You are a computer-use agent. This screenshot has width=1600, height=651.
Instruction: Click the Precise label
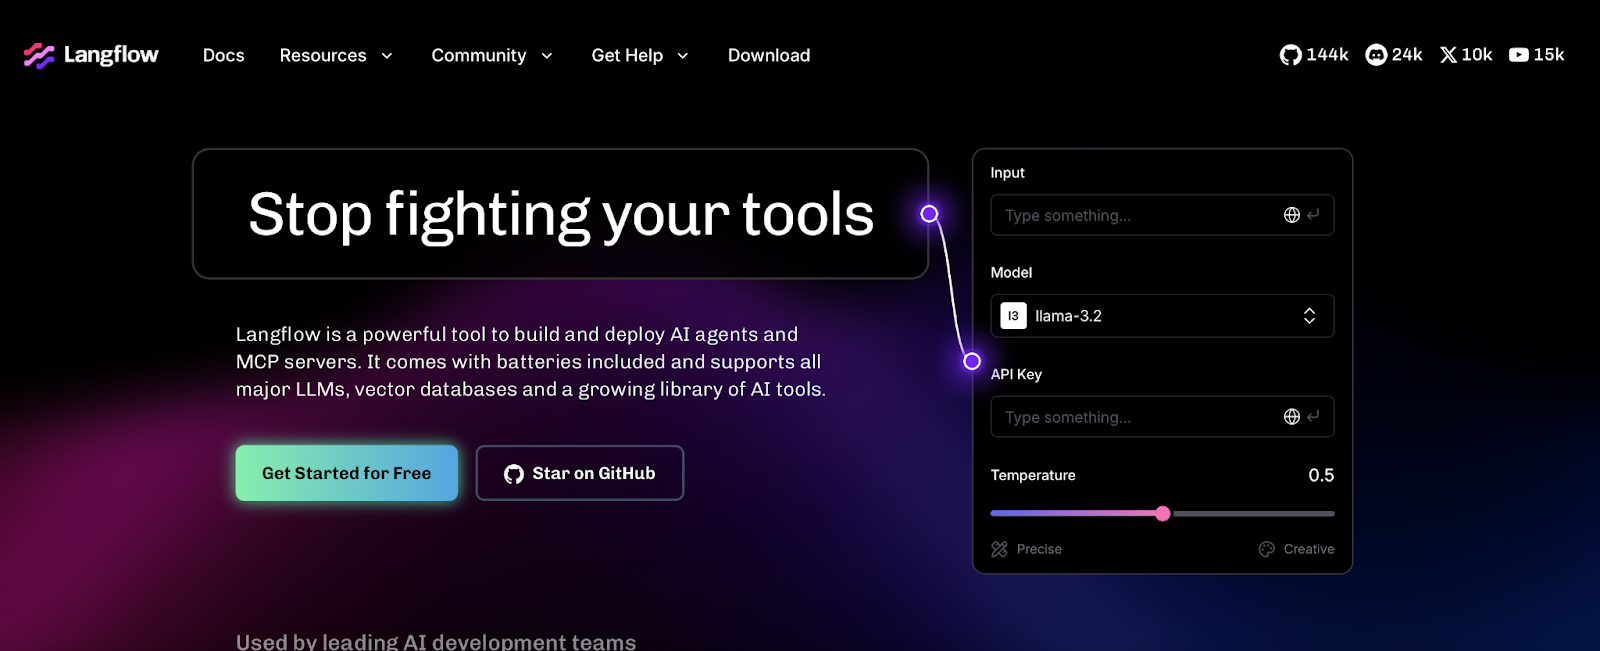coord(1039,549)
